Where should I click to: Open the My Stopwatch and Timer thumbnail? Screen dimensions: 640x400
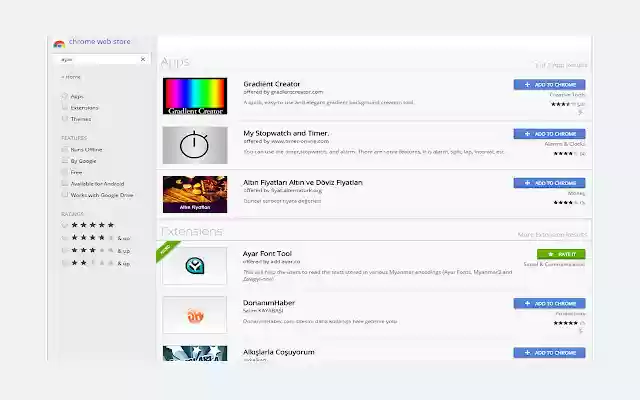(x=195, y=145)
